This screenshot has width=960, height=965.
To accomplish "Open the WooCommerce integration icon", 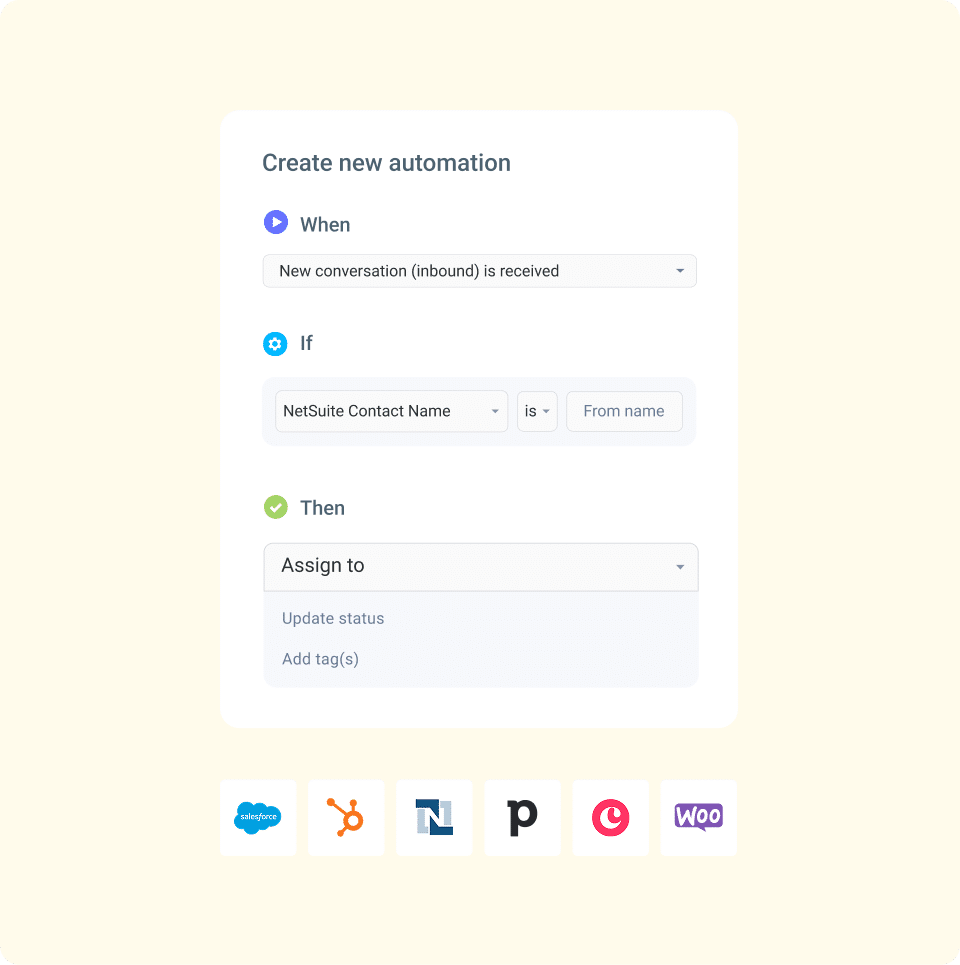I will point(698,818).
